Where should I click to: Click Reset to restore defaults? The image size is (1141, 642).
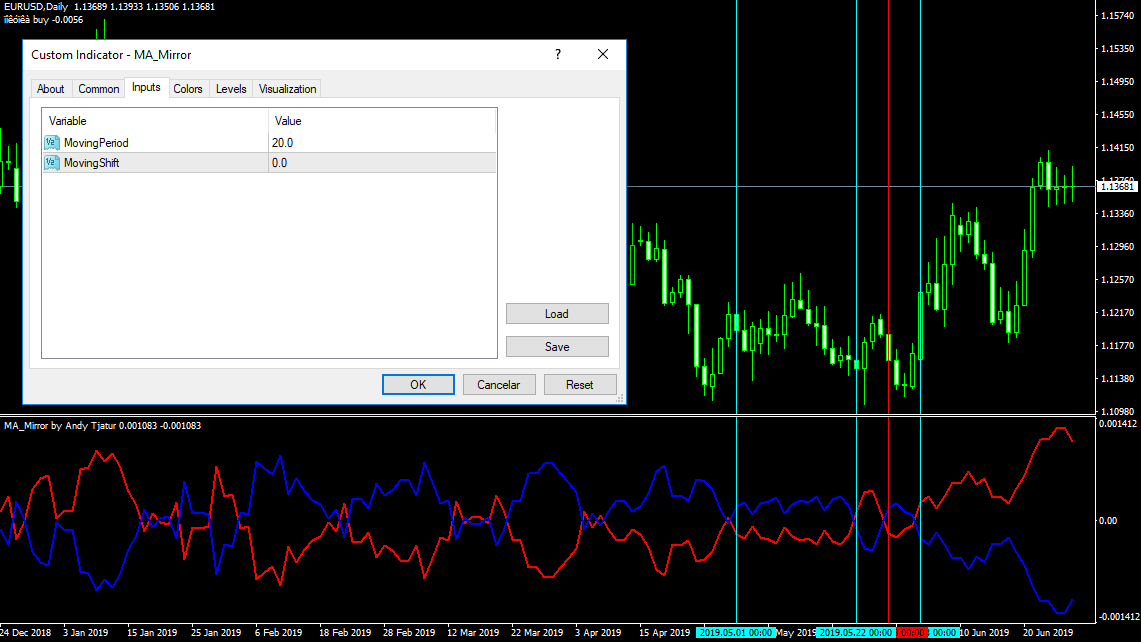pyautogui.click(x=580, y=384)
